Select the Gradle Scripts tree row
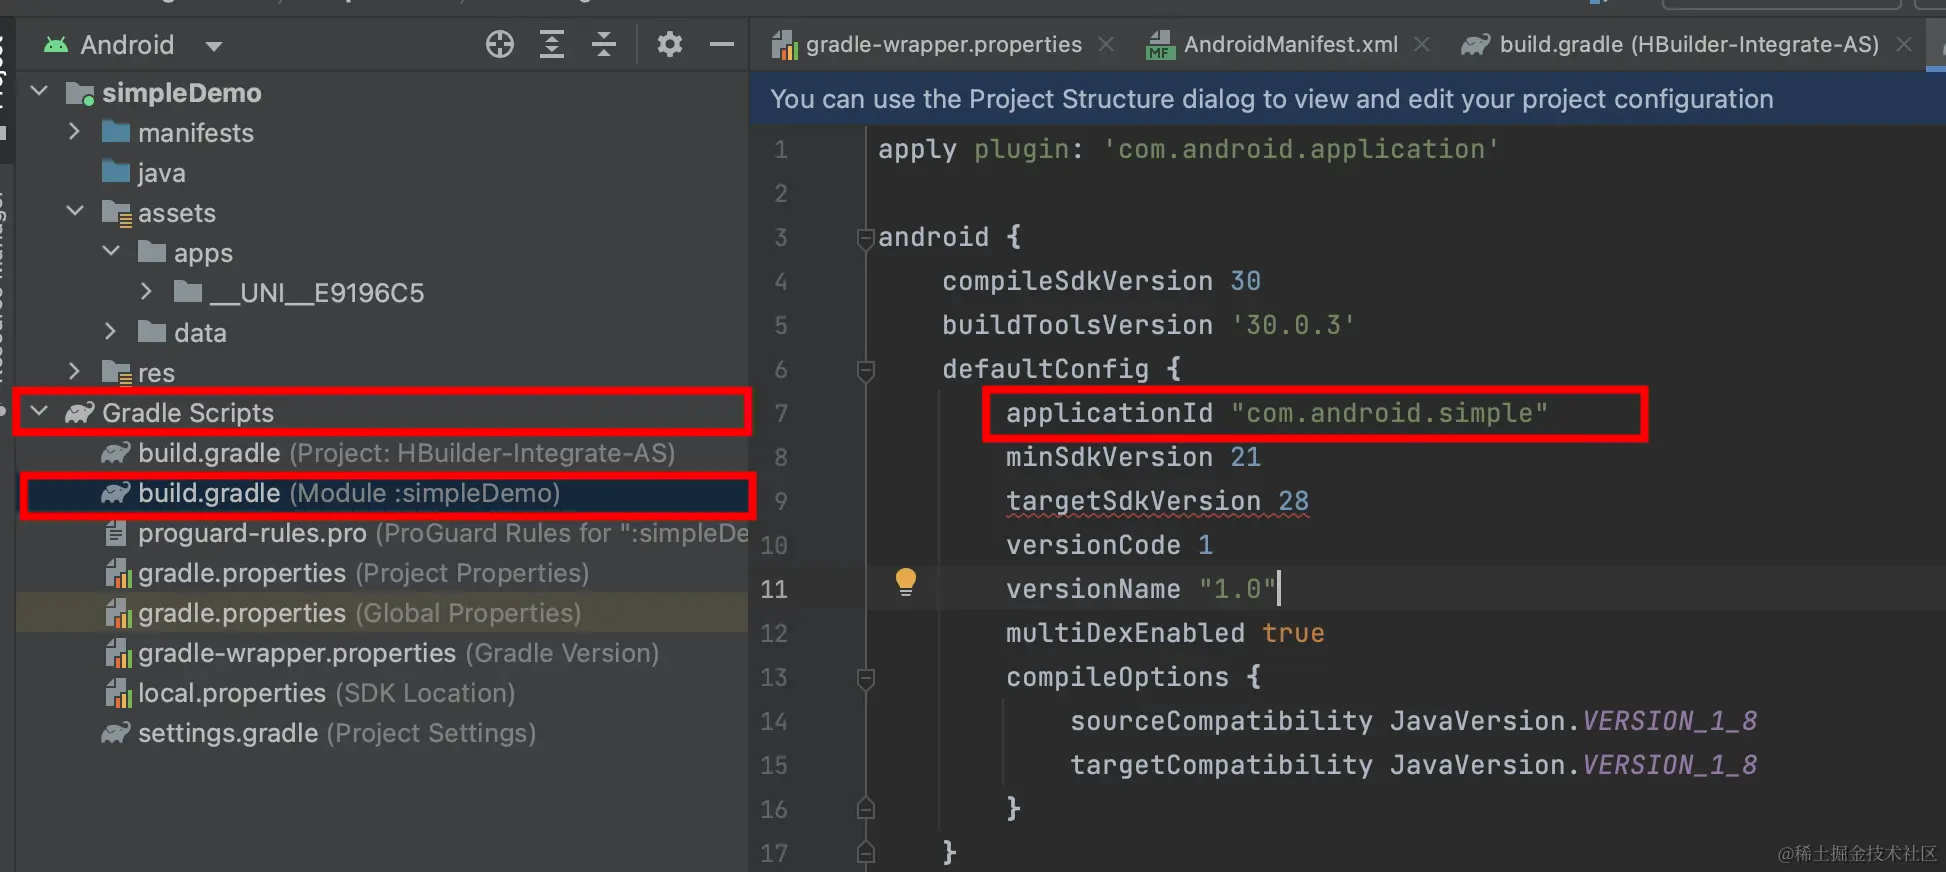This screenshot has height=872, width=1946. pyautogui.click(x=382, y=413)
